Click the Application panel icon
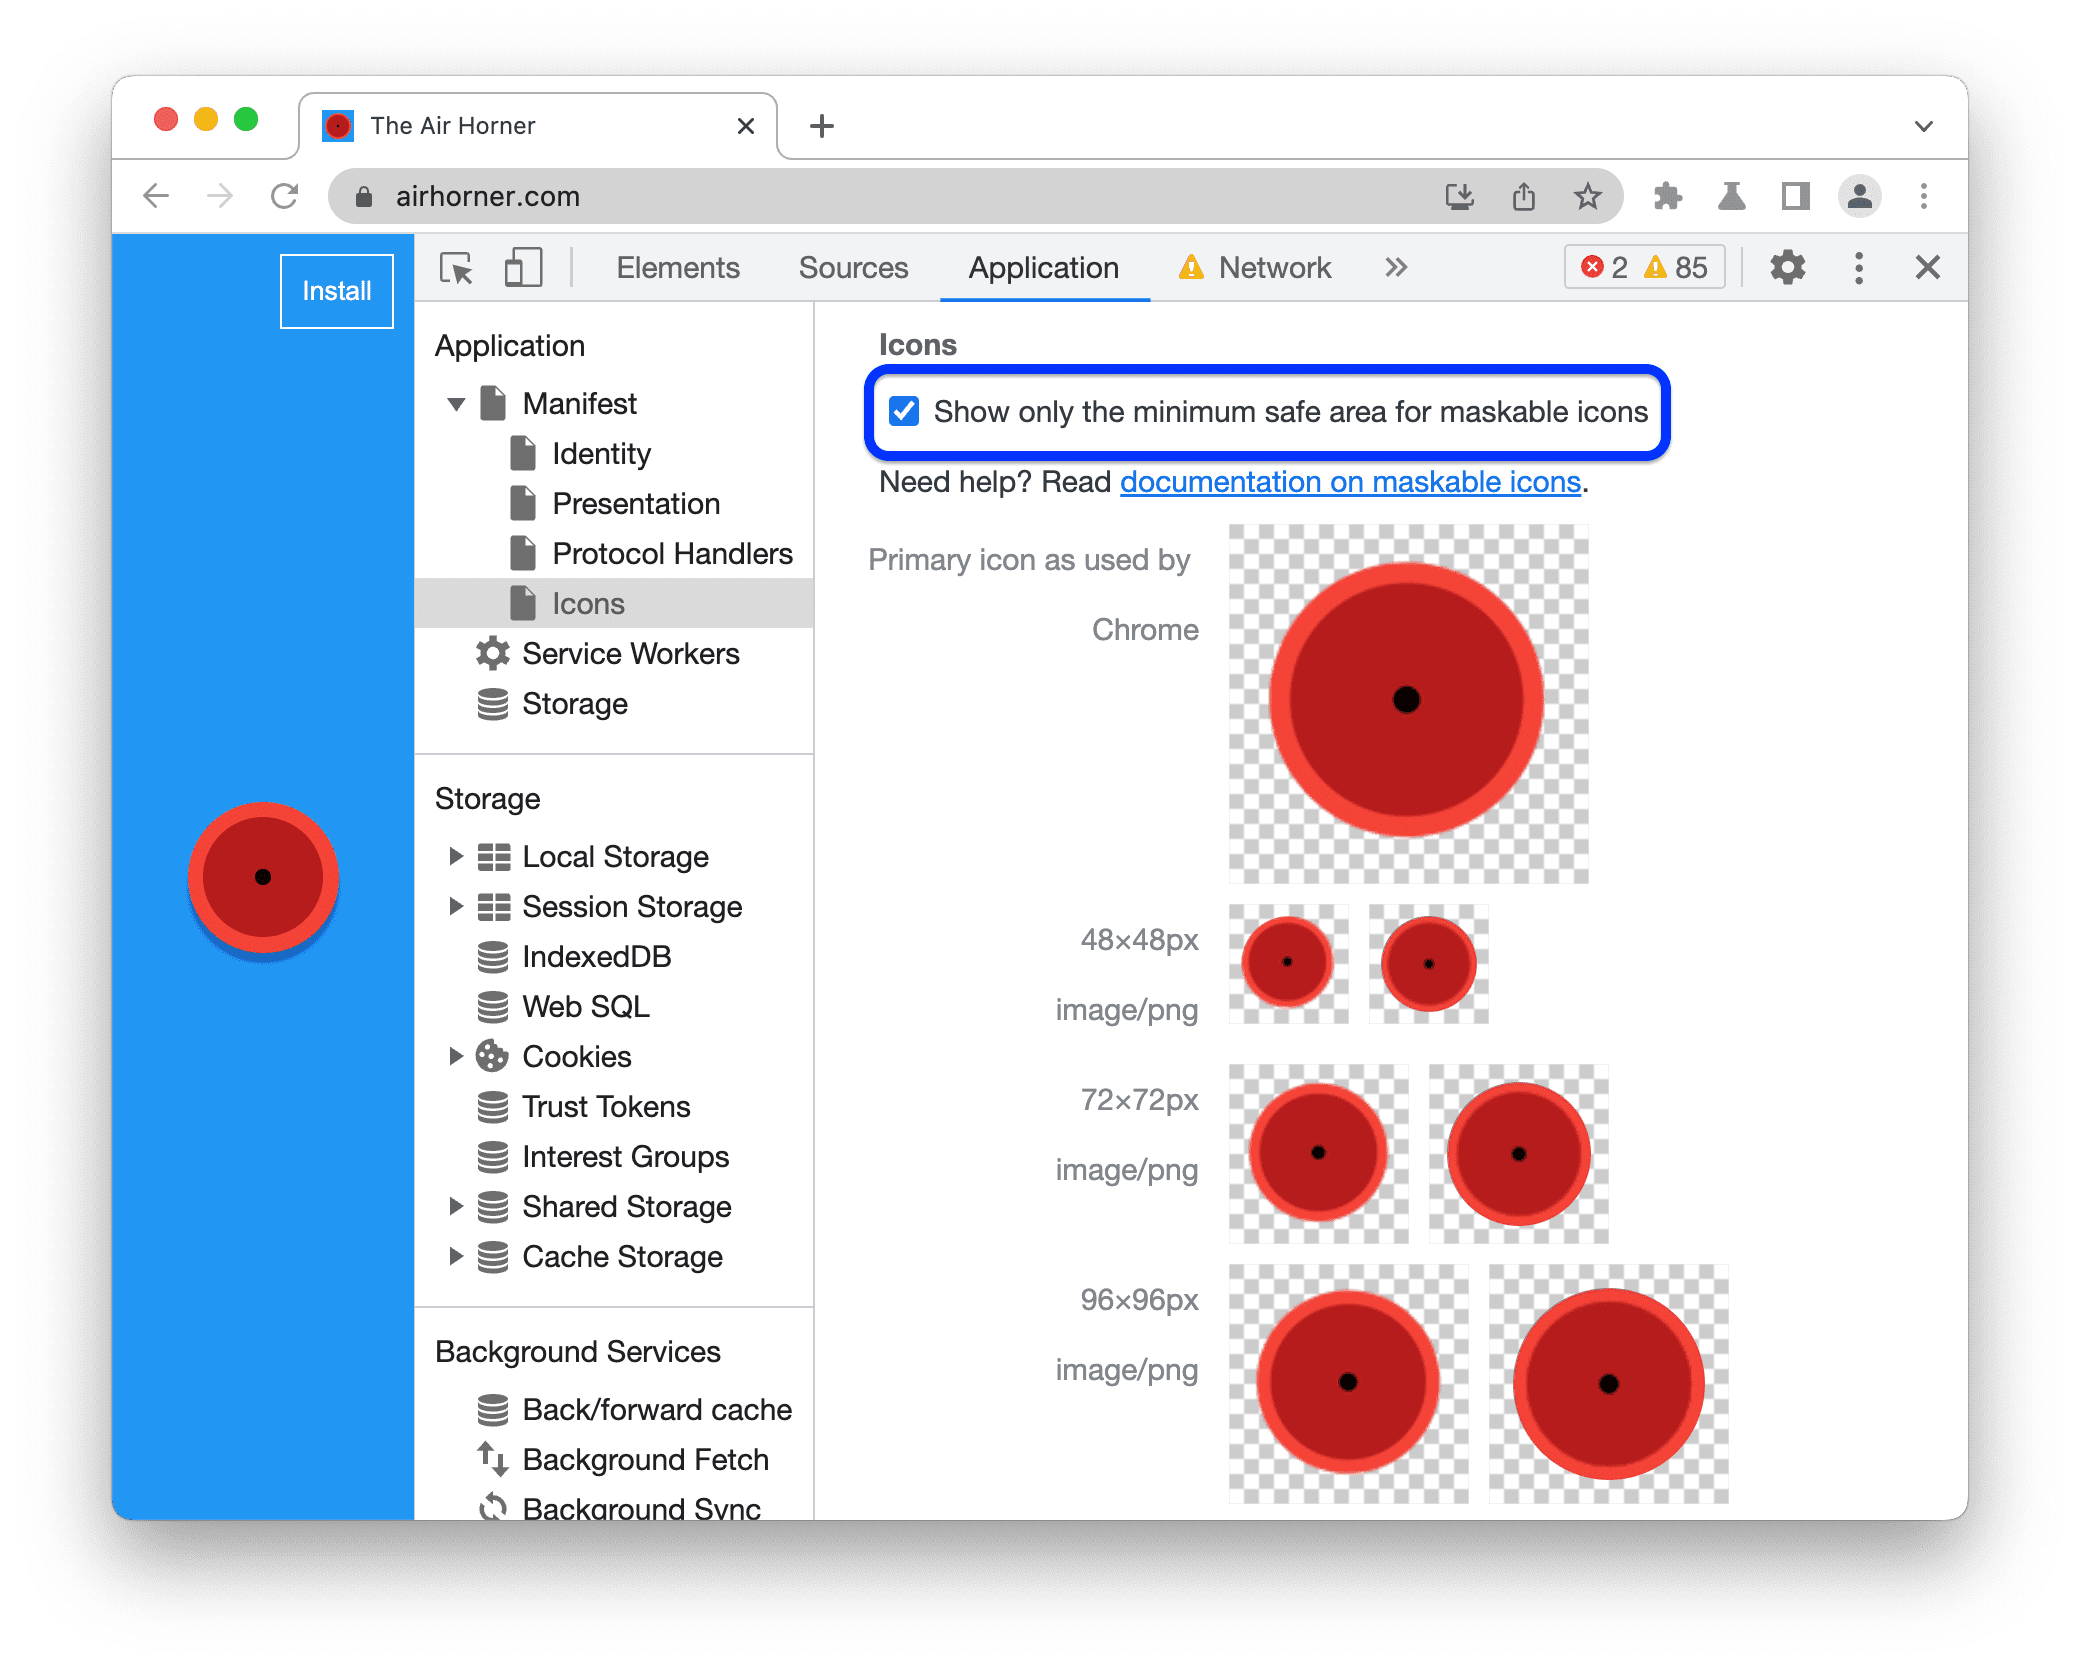Screen dimensions: 2080x1668 click(1040, 267)
